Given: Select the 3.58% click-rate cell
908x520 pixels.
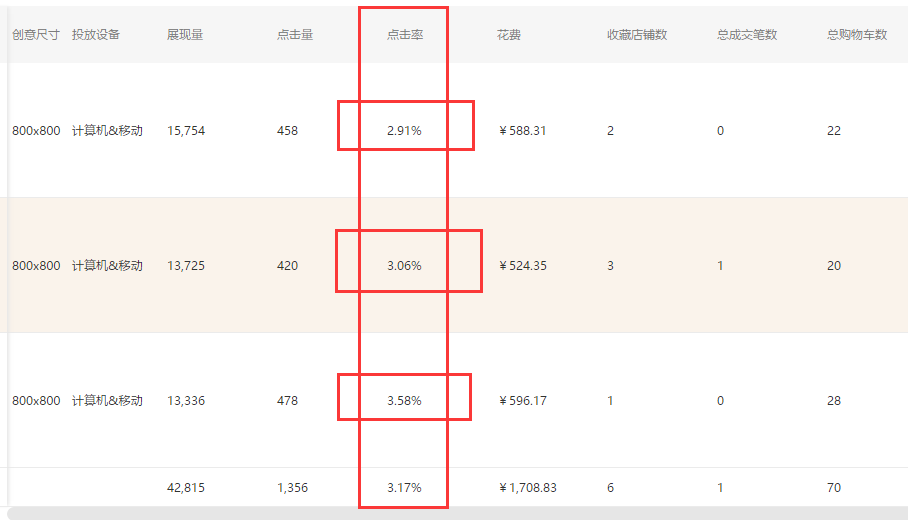Looking at the screenshot, I should coord(404,401).
